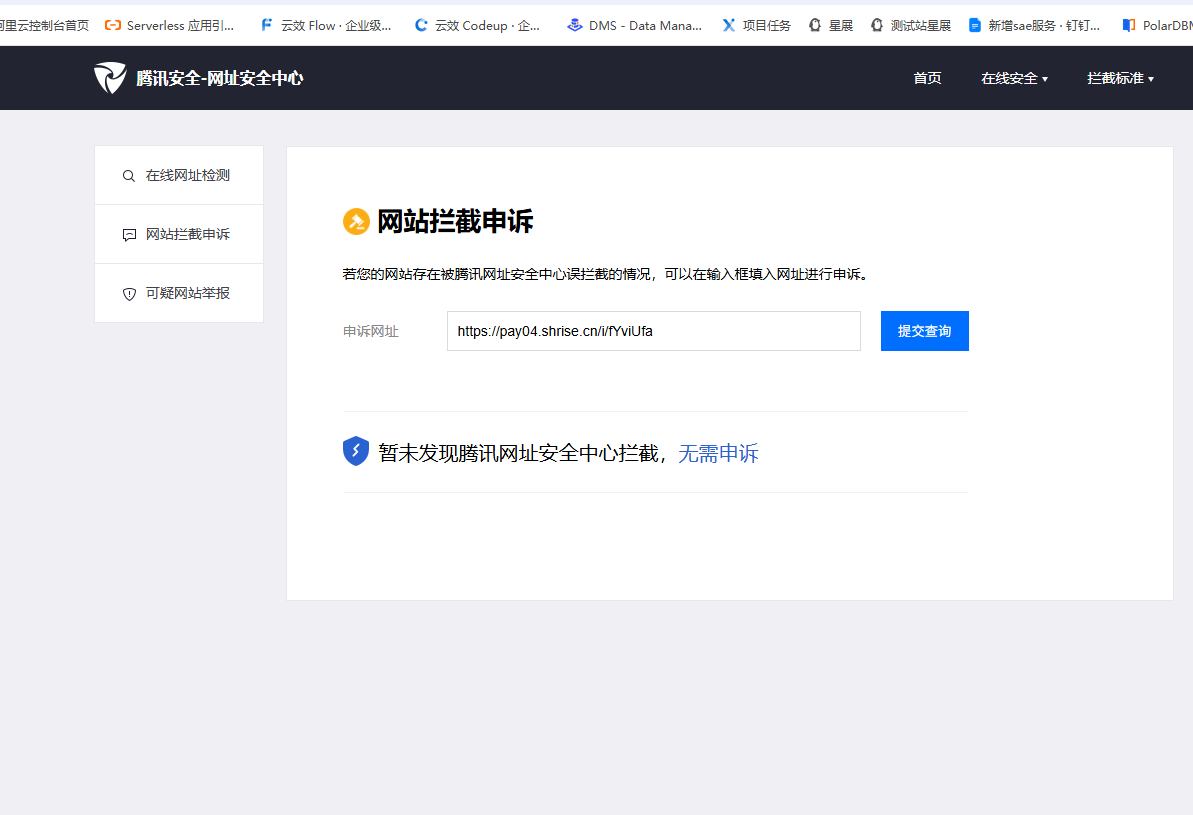Click the orange gavel icon next to heading
Image resolution: width=1193 pixels, height=815 pixels.
(x=356, y=221)
